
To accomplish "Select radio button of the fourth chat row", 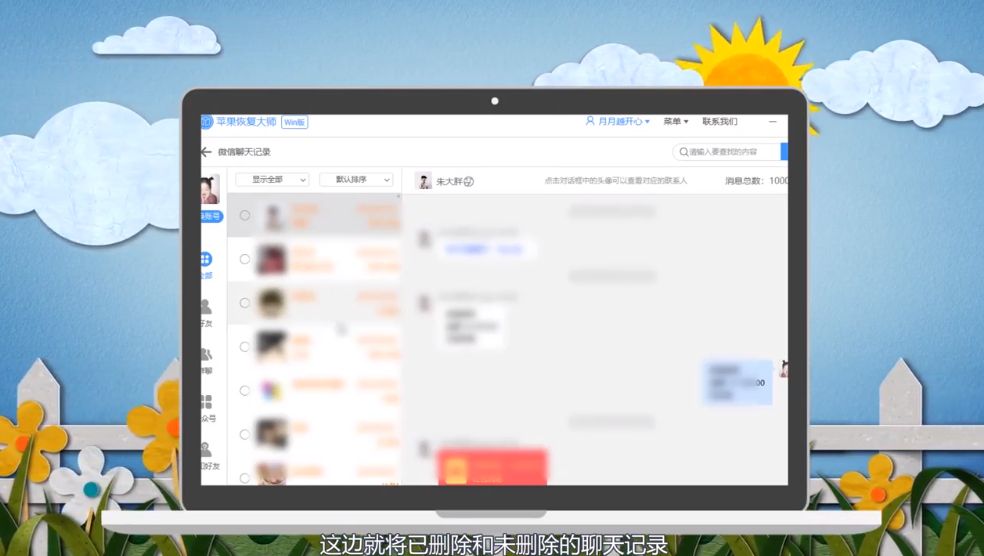I will point(245,347).
